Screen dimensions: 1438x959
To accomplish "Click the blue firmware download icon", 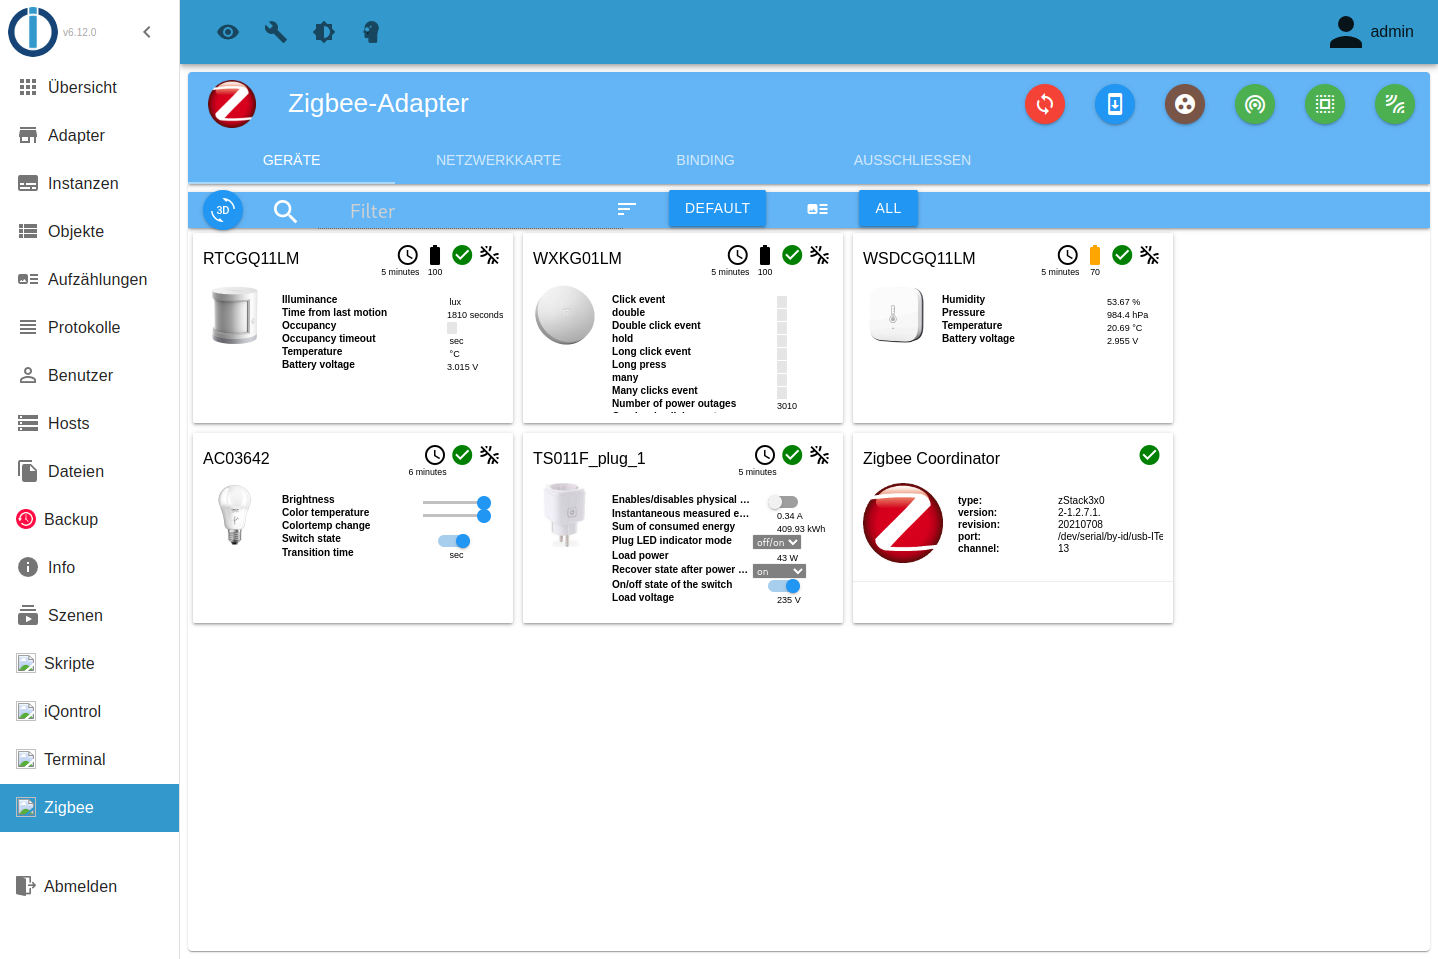I will tap(1115, 104).
